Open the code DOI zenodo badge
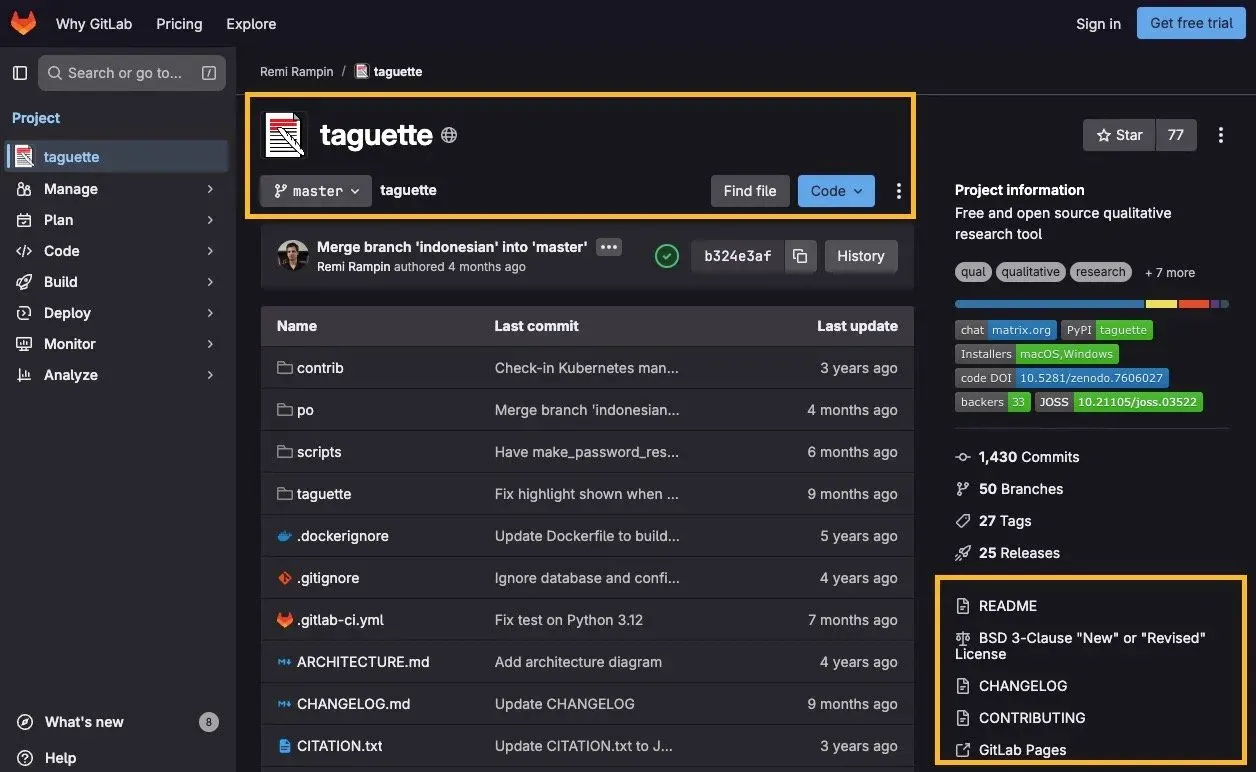Screen dimensions: 1256x772 pyautogui.click(x=1062, y=378)
